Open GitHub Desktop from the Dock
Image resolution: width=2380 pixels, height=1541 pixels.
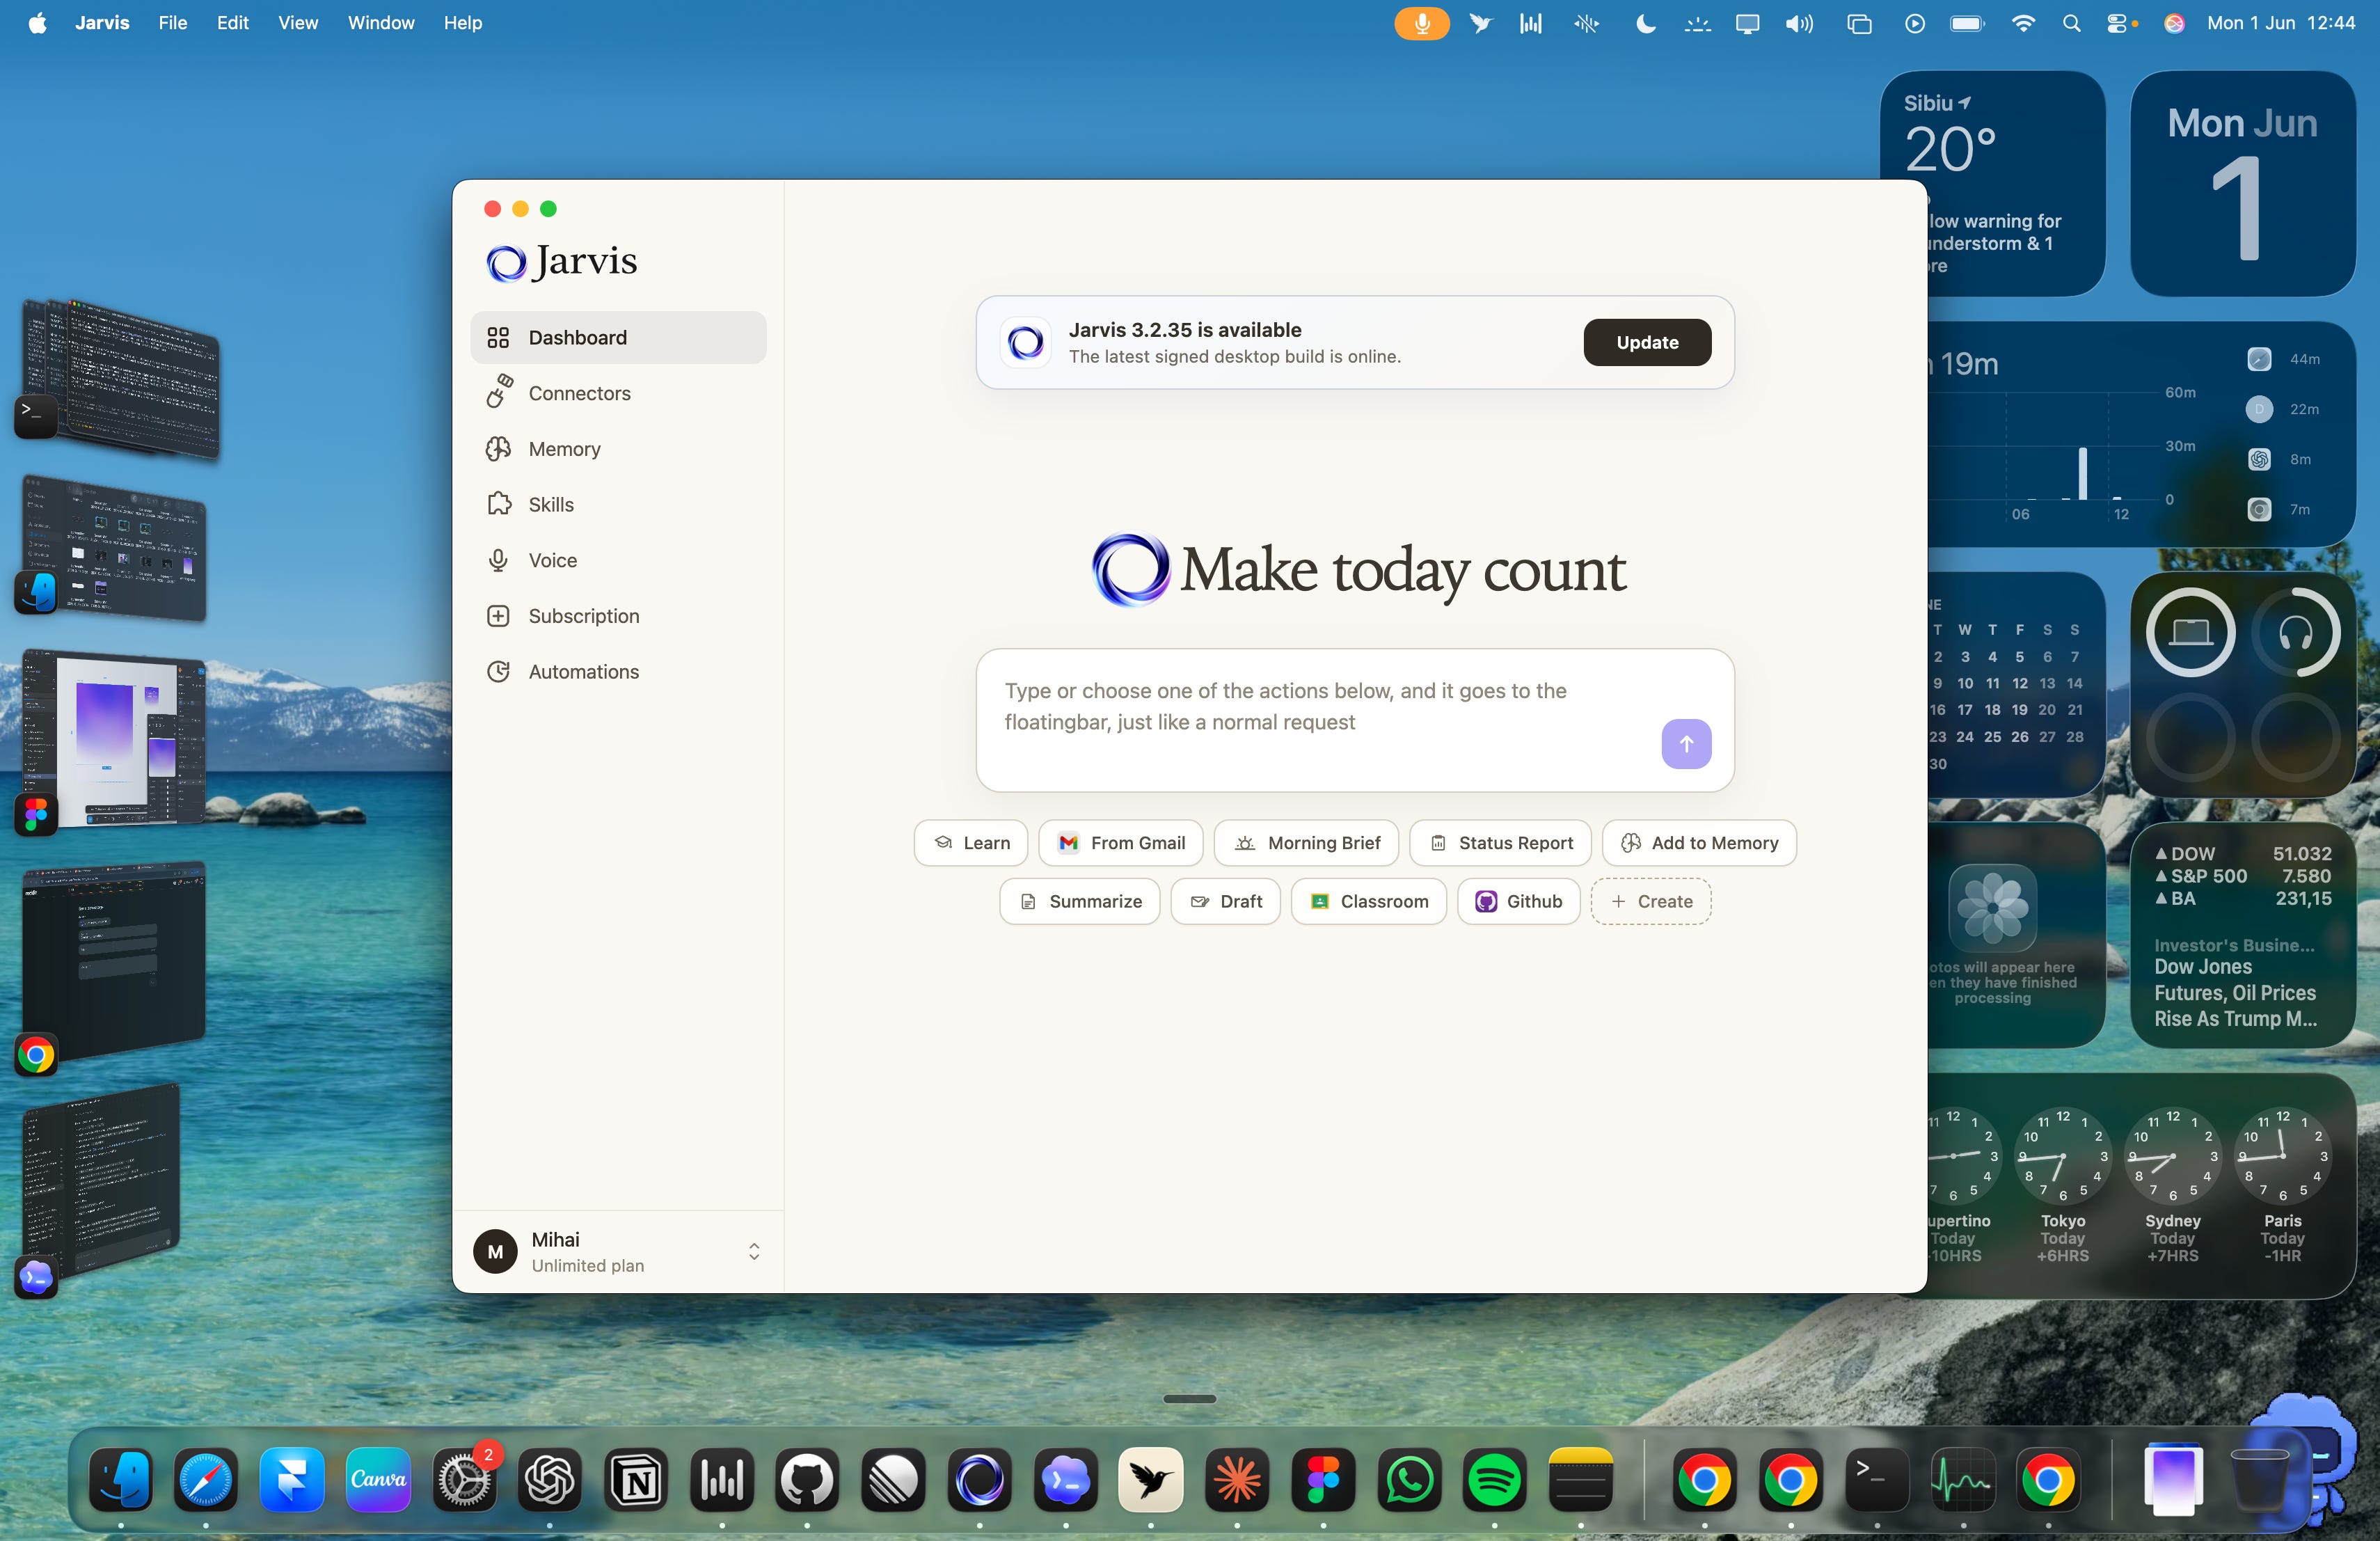tap(807, 1479)
